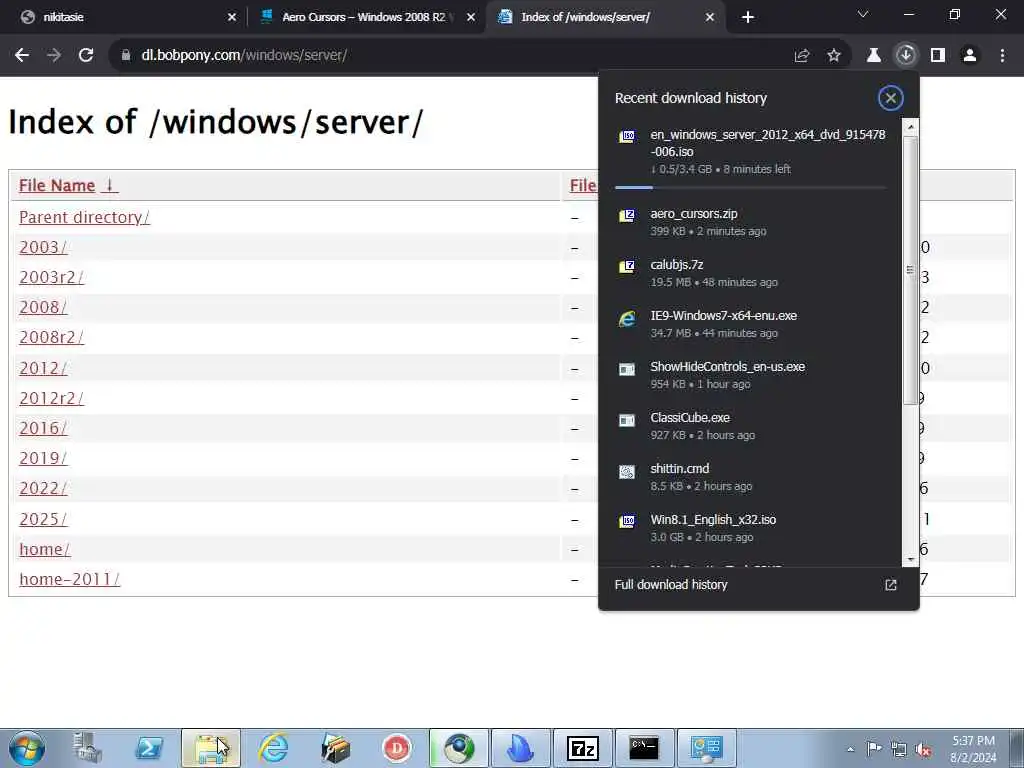The width and height of the screenshot is (1024, 768).
Task: Open the 2012r2/ folder link
Action: [x=52, y=398]
